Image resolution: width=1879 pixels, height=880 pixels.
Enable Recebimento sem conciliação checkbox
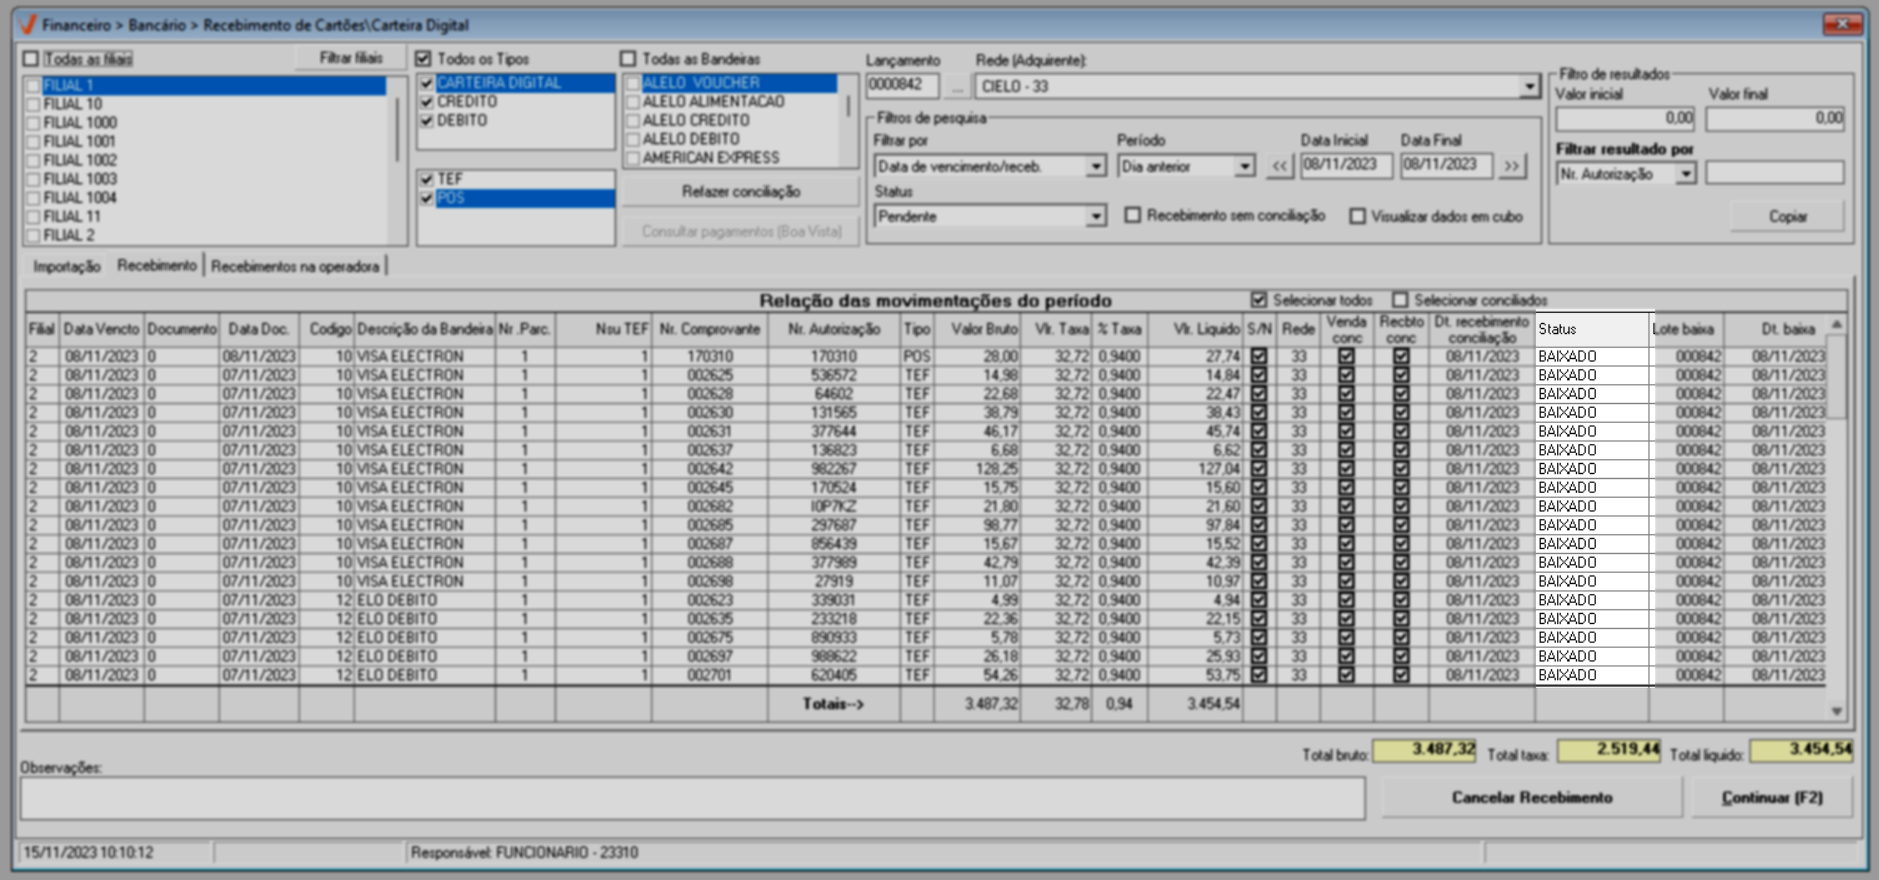click(1133, 216)
